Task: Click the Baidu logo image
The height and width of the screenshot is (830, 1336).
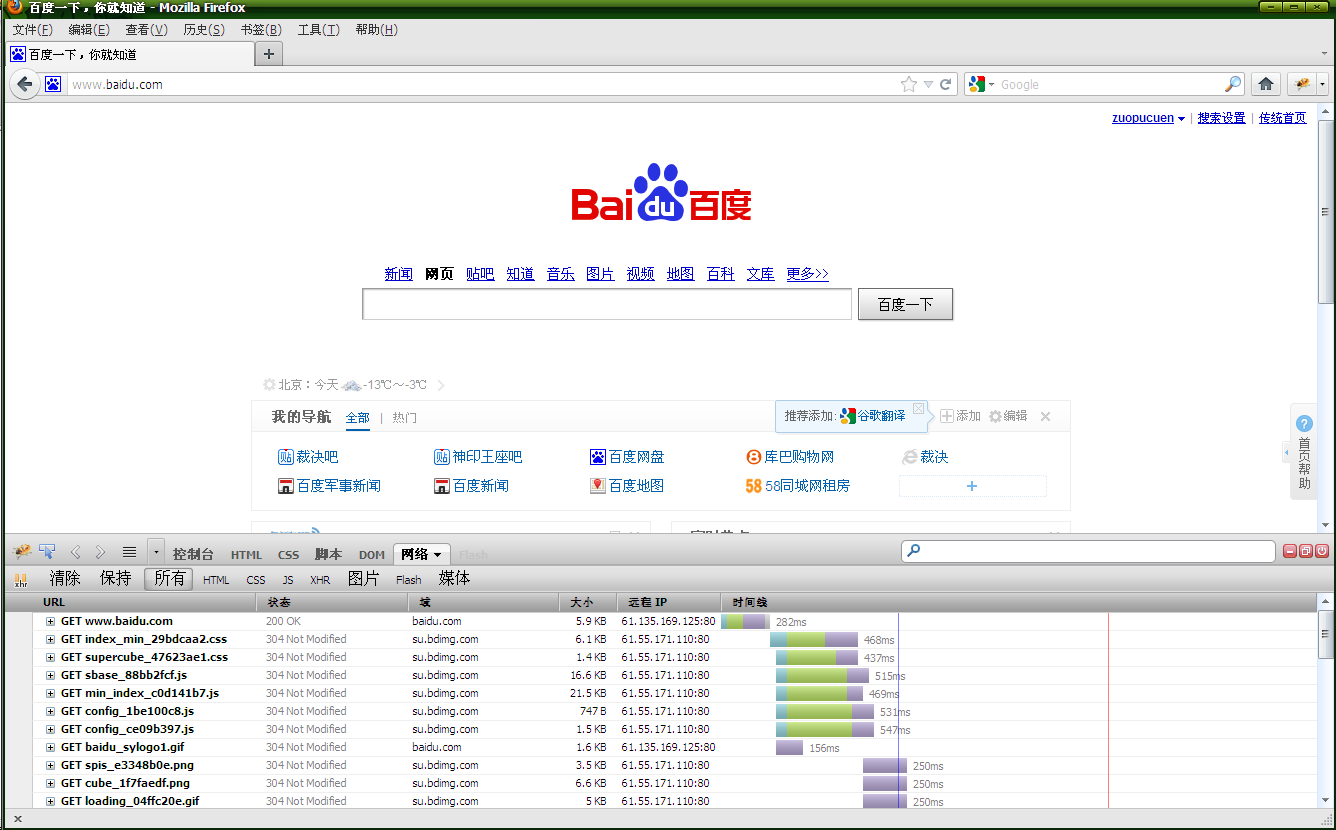Action: 661,192
